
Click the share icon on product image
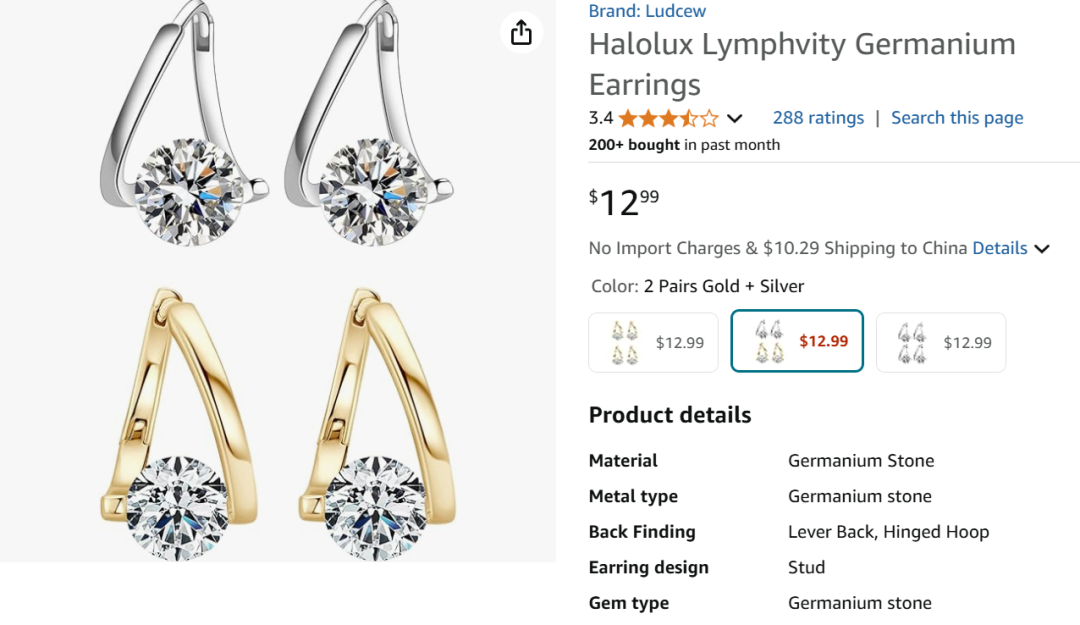click(521, 32)
